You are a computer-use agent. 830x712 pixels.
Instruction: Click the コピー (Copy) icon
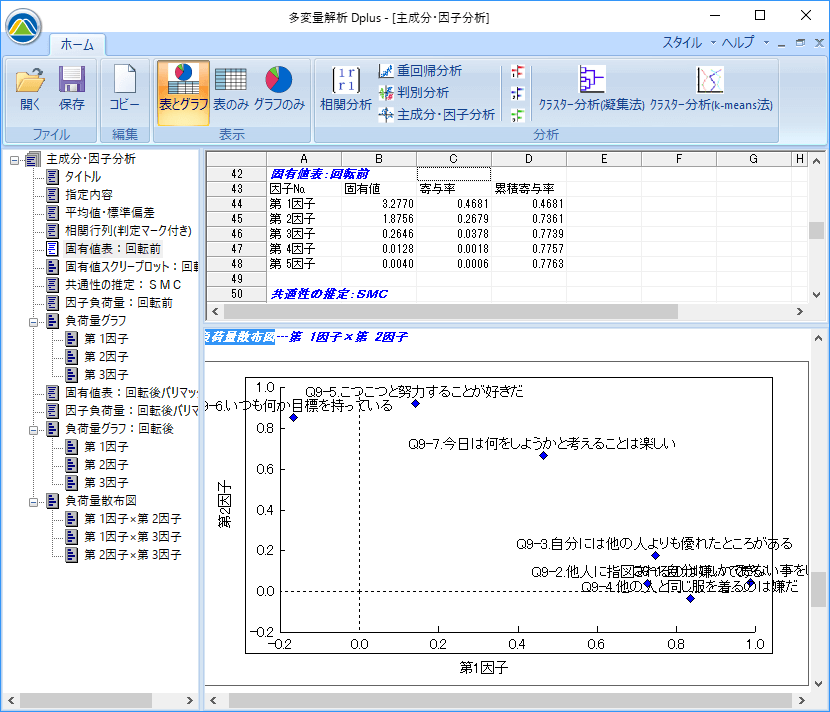pos(125,87)
